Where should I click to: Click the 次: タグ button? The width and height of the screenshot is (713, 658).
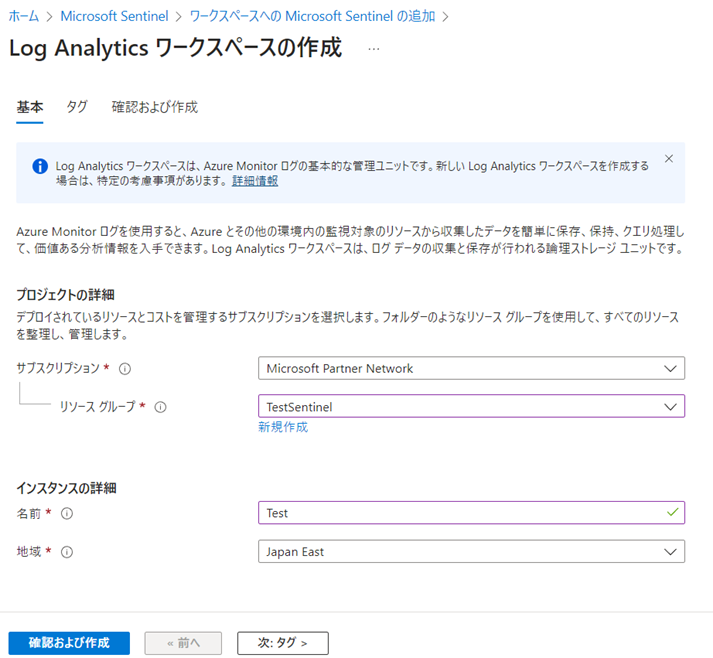[x=283, y=642]
